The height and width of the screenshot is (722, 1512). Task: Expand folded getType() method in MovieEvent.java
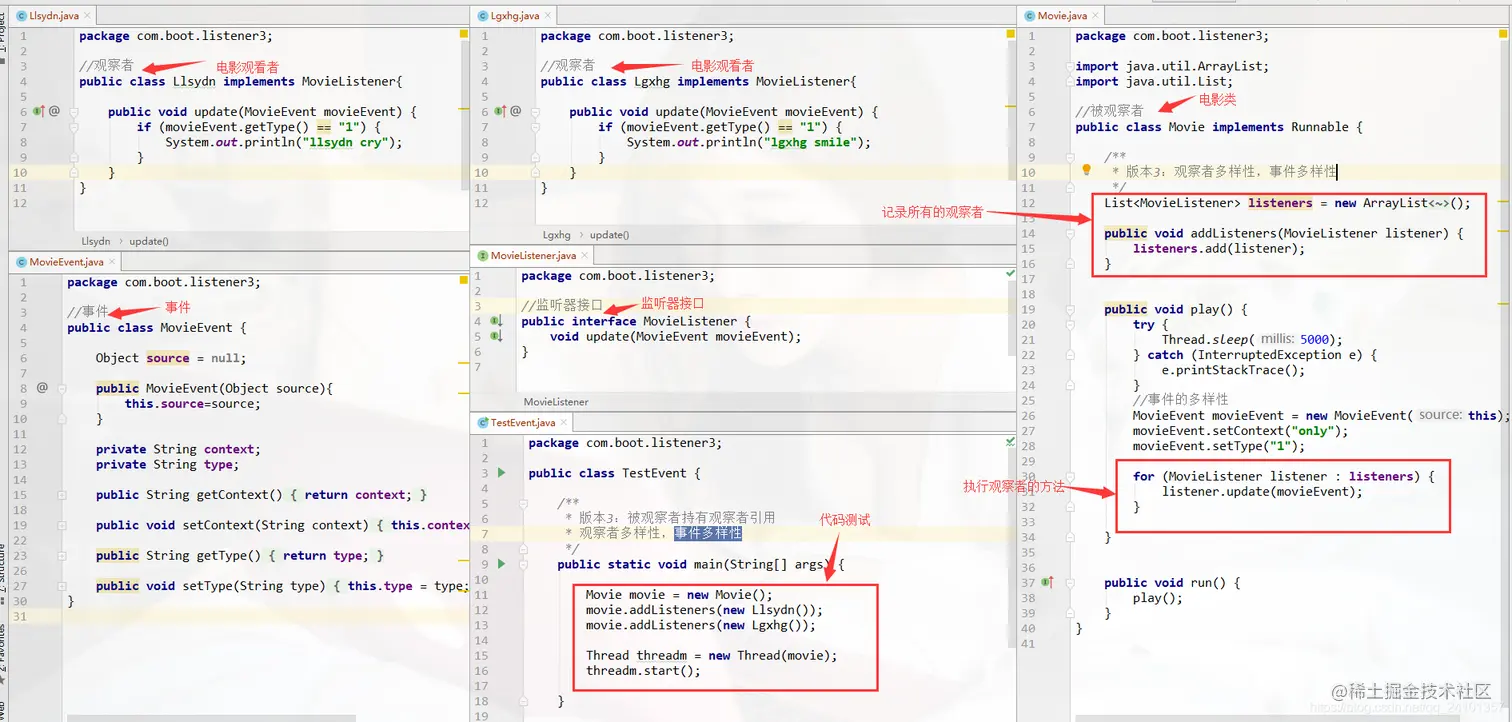[x=62, y=556]
